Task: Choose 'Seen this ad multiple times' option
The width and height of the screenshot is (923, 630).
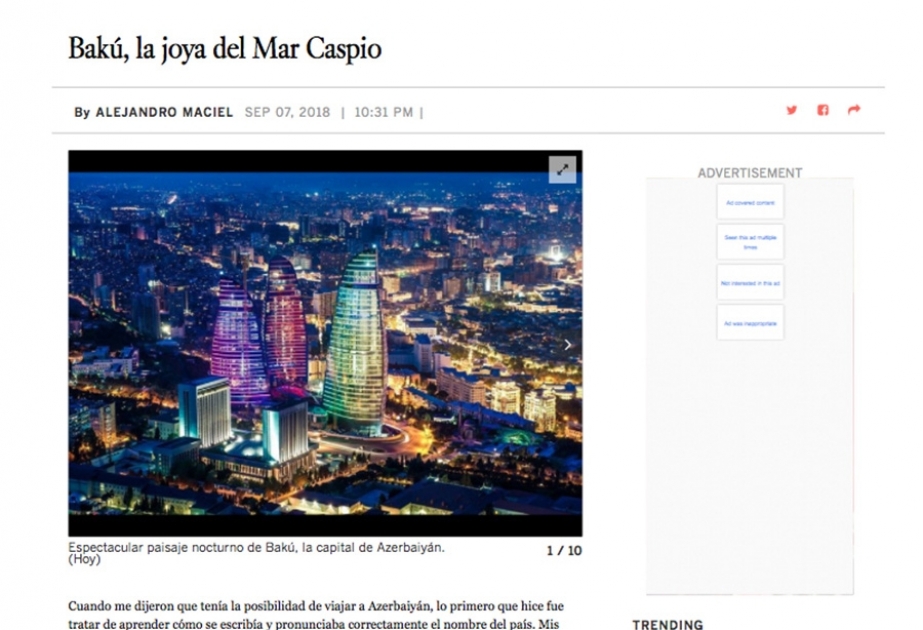Action: tap(750, 242)
